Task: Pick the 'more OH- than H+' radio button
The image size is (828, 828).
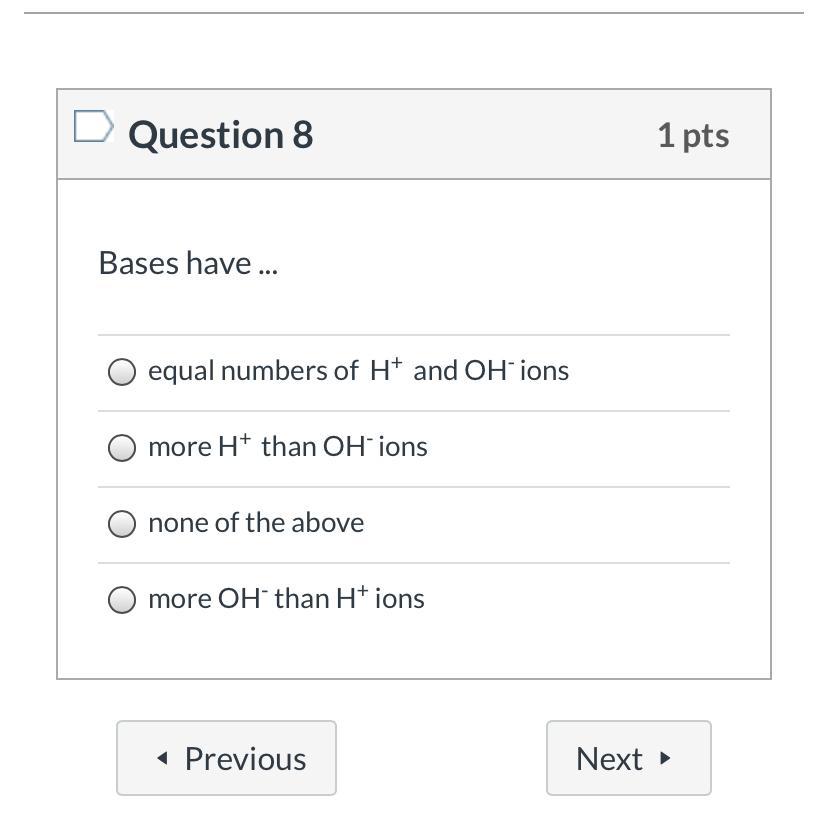Action: coord(122,600)
